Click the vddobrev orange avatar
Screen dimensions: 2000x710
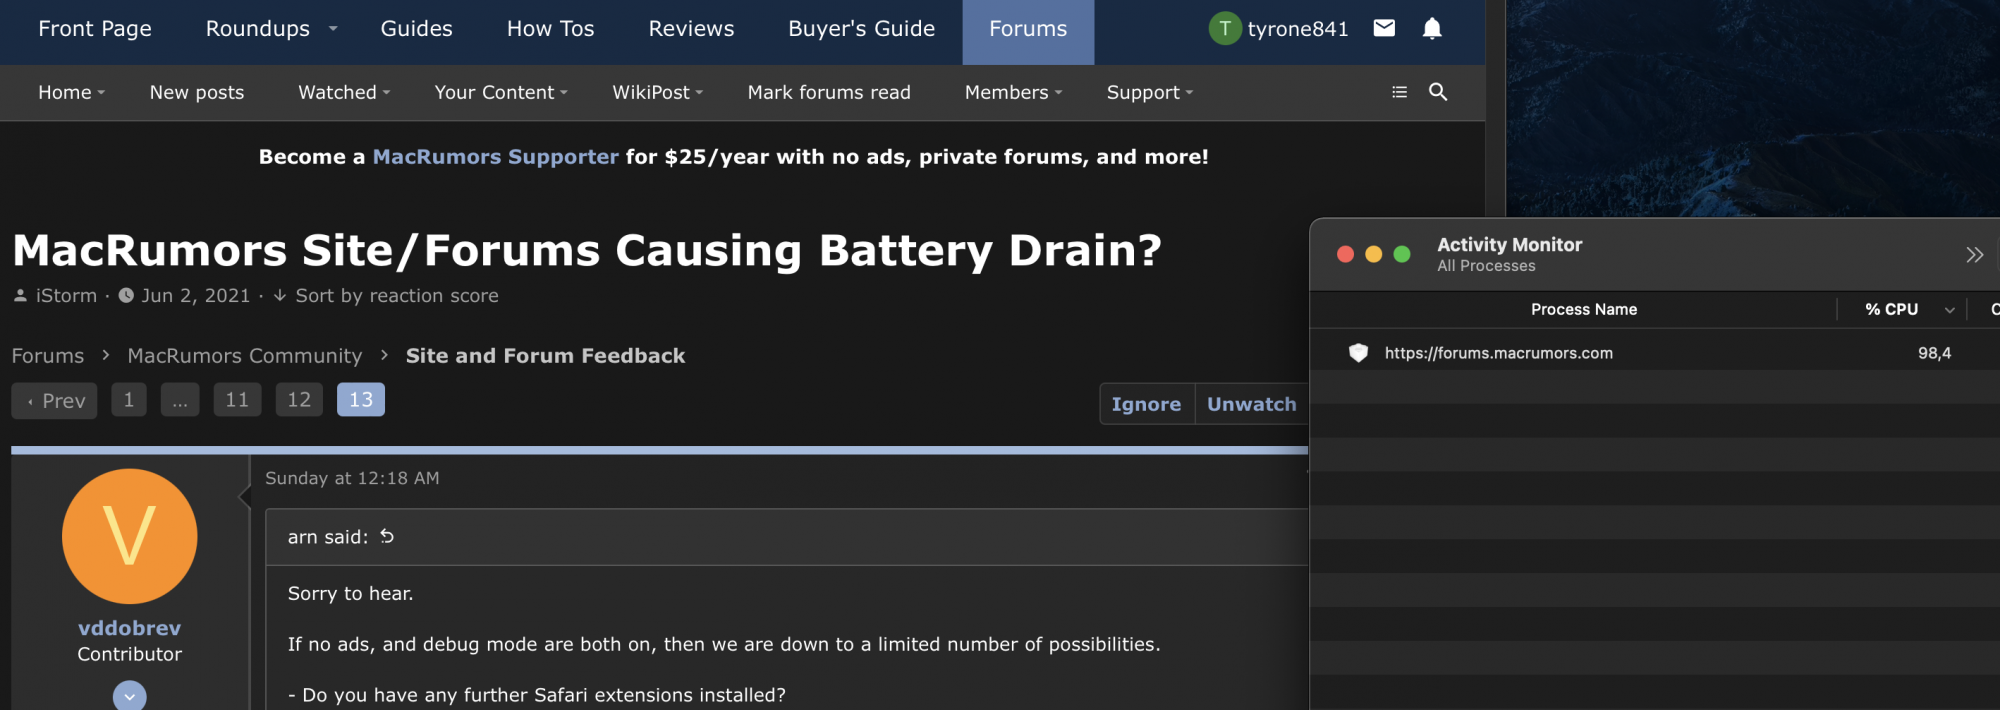point(130,536)
